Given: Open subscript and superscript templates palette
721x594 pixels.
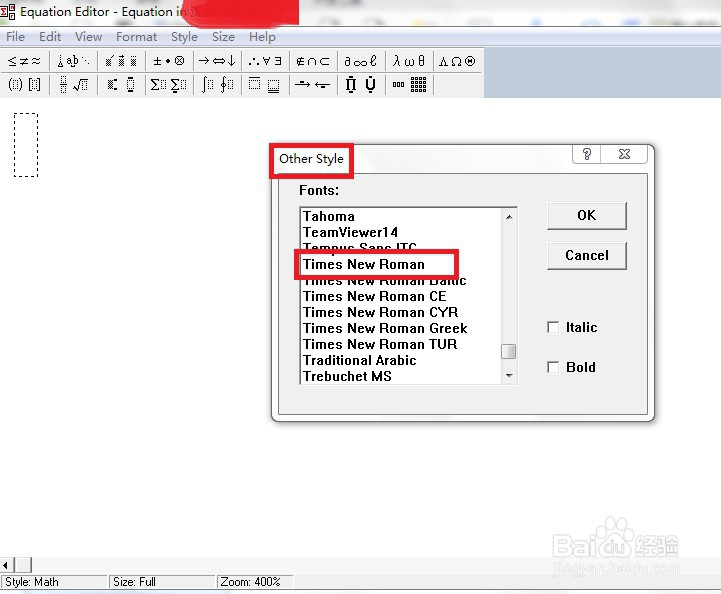Looking at the screenshot, I should click(x=121, y=85).
